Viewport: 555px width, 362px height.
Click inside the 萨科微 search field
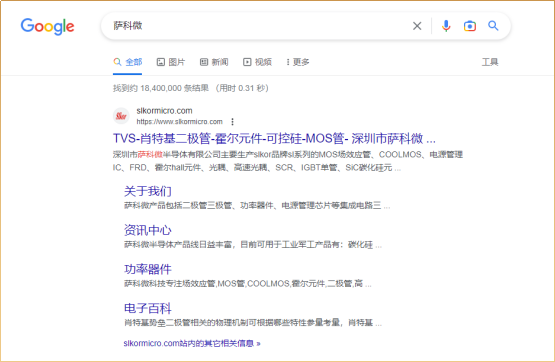[258, 26]
